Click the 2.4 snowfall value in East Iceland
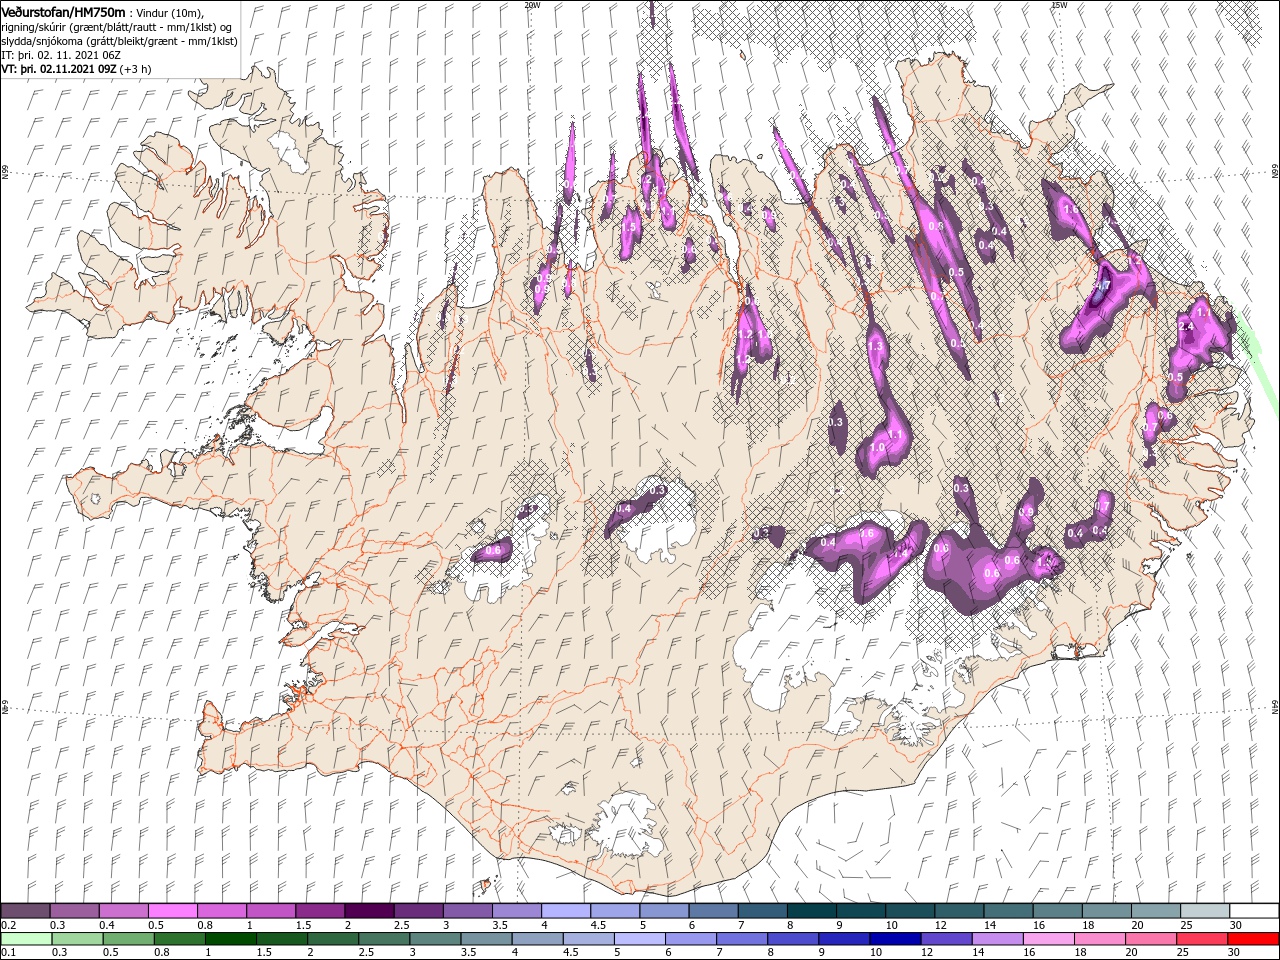Viewport: 1280px width, 960px height. click(1187, 327)
